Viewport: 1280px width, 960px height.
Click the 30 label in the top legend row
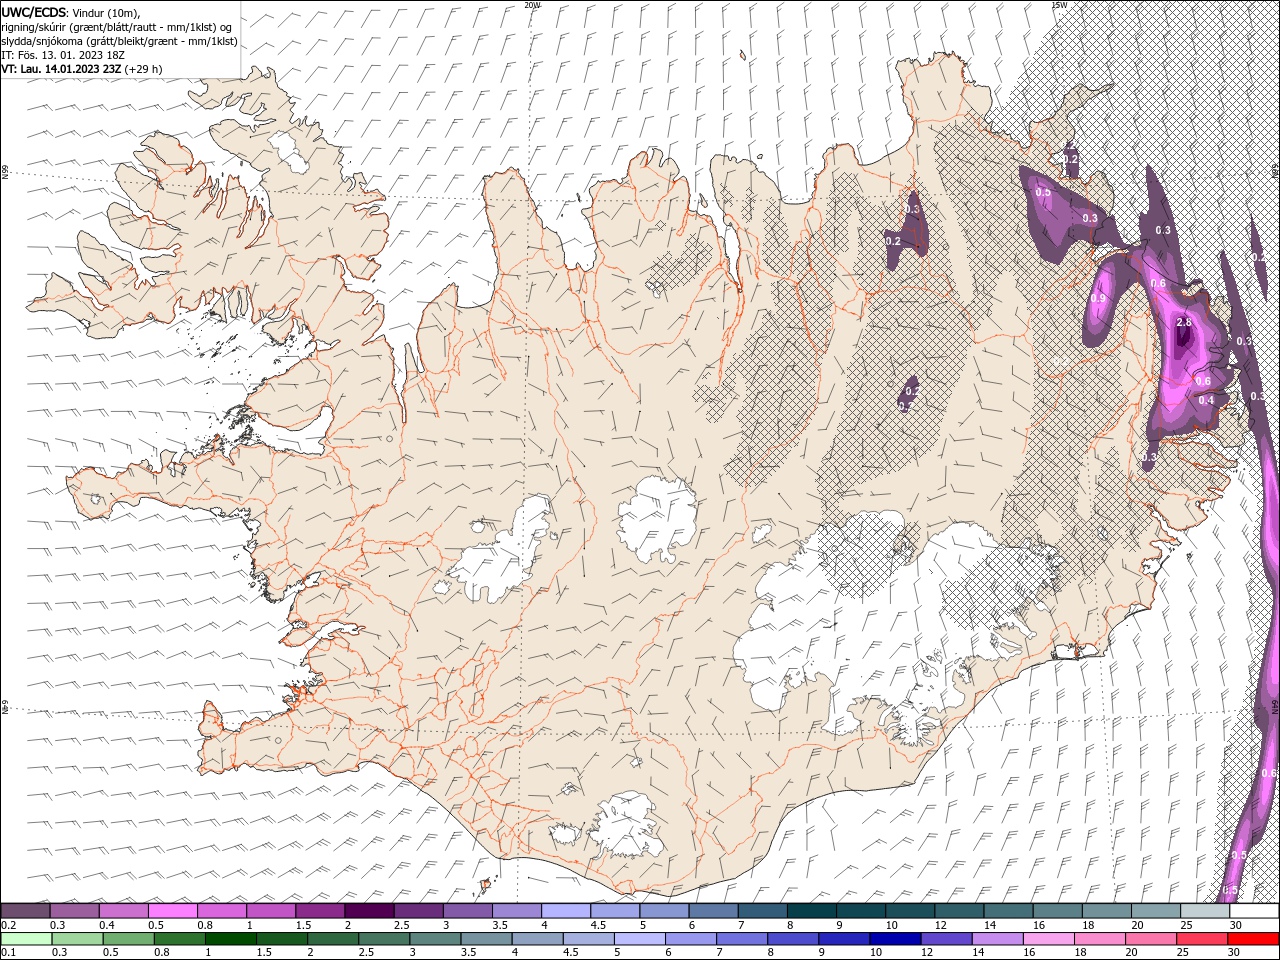point(1236,925)
